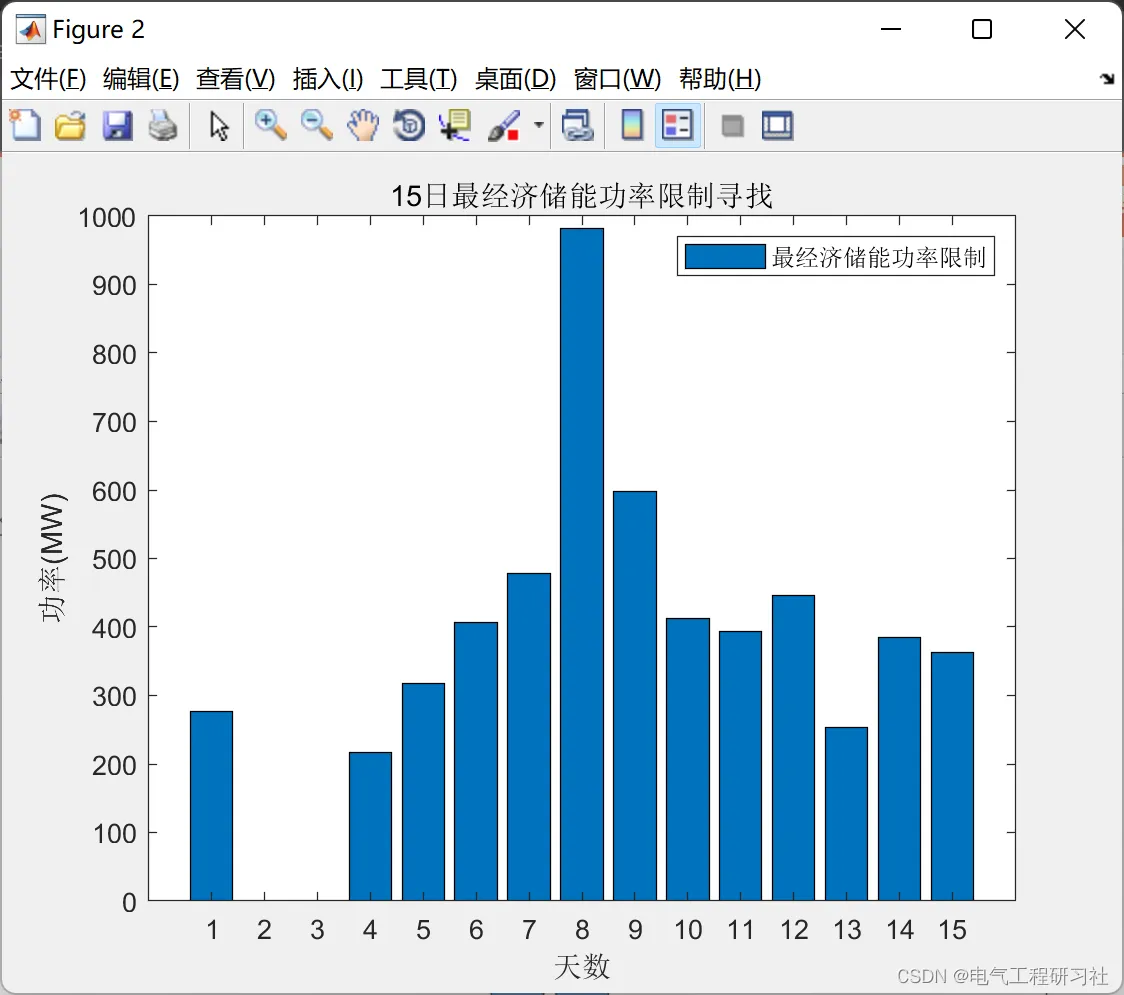The height and width of the screenshot is (995, 1124).
Task: Open file with the folder icon
Action: (x=70, y=125)
